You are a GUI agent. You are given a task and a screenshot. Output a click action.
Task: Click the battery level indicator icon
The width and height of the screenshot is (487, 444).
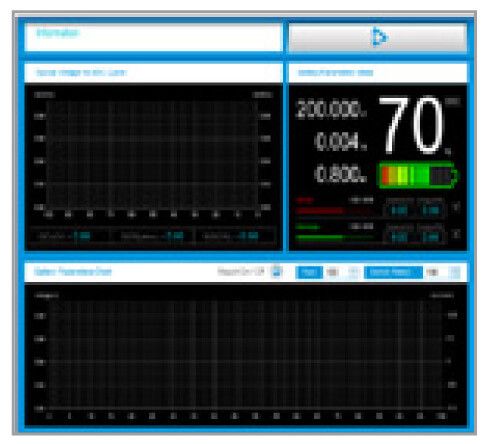419,175
